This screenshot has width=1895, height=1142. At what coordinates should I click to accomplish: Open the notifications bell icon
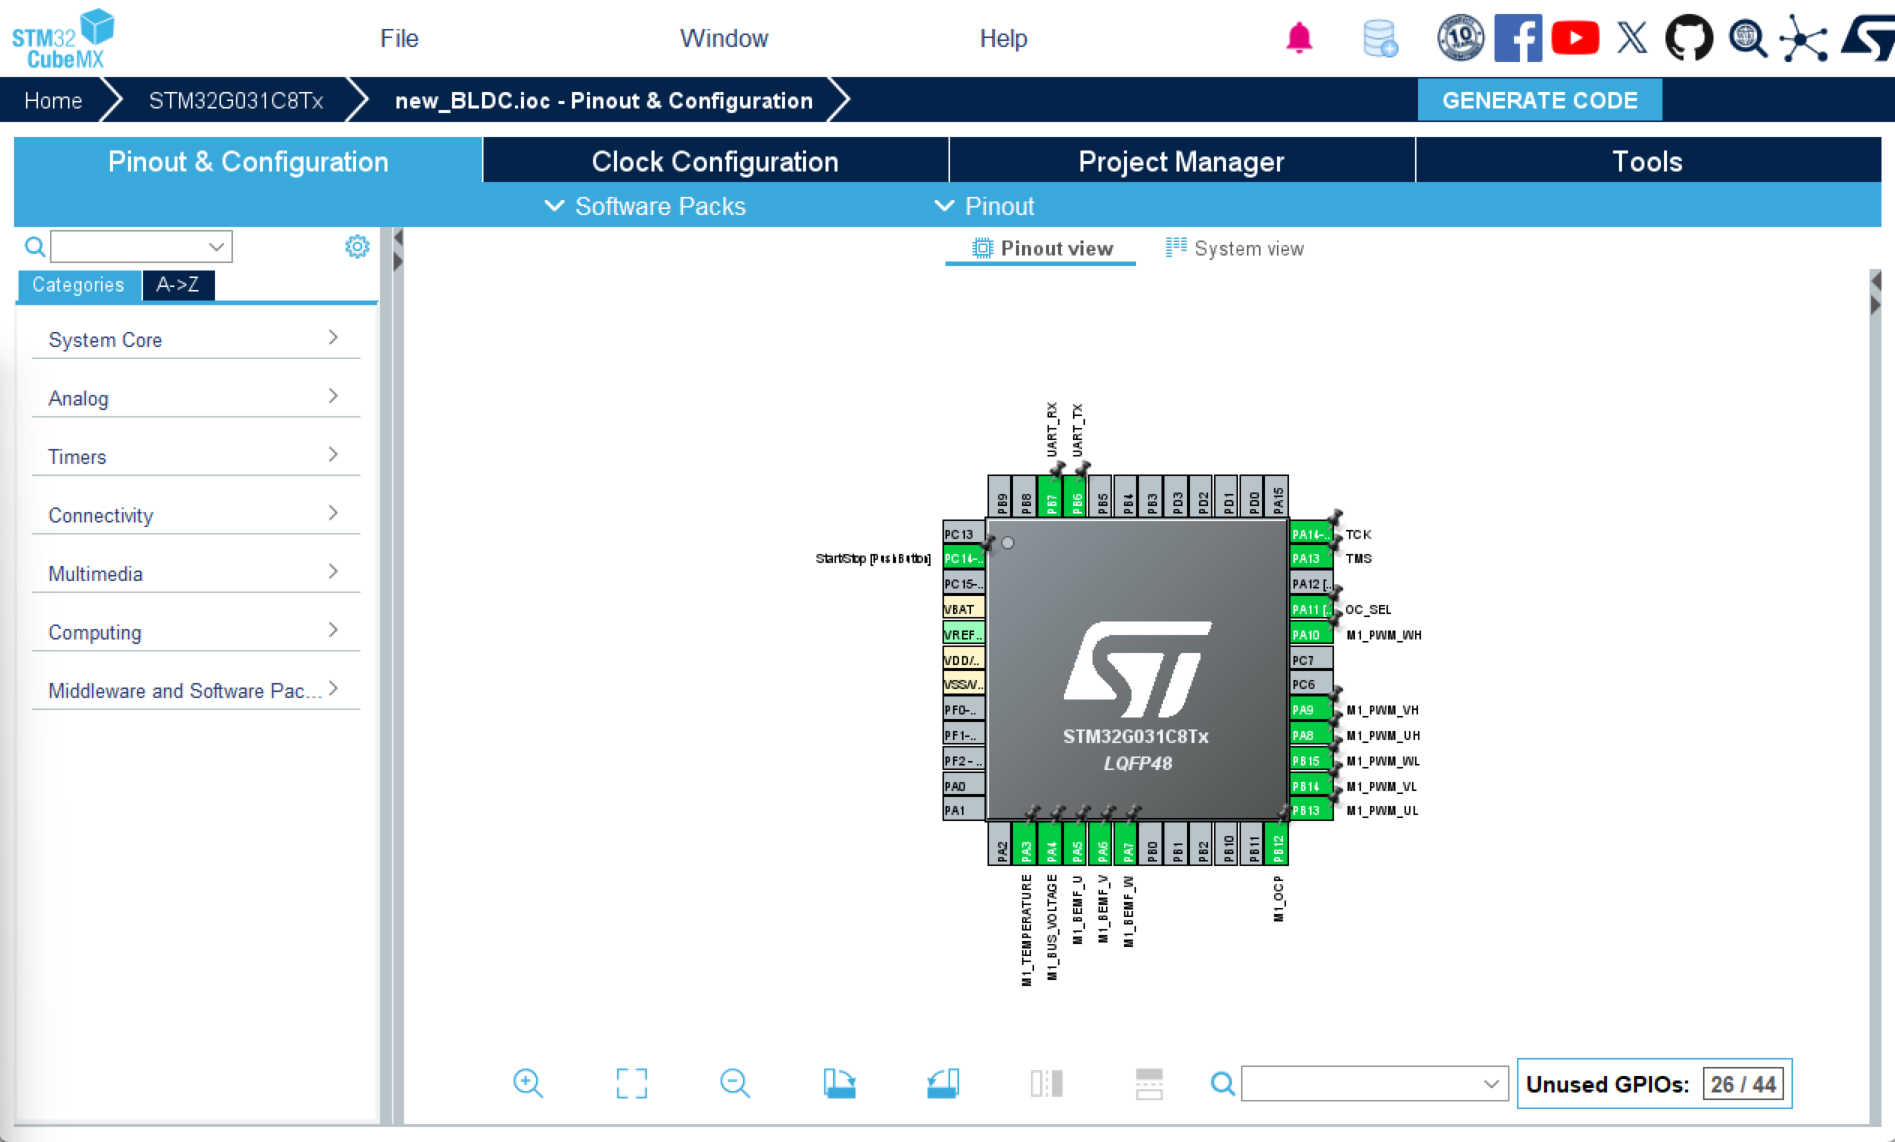point(1299,38)
